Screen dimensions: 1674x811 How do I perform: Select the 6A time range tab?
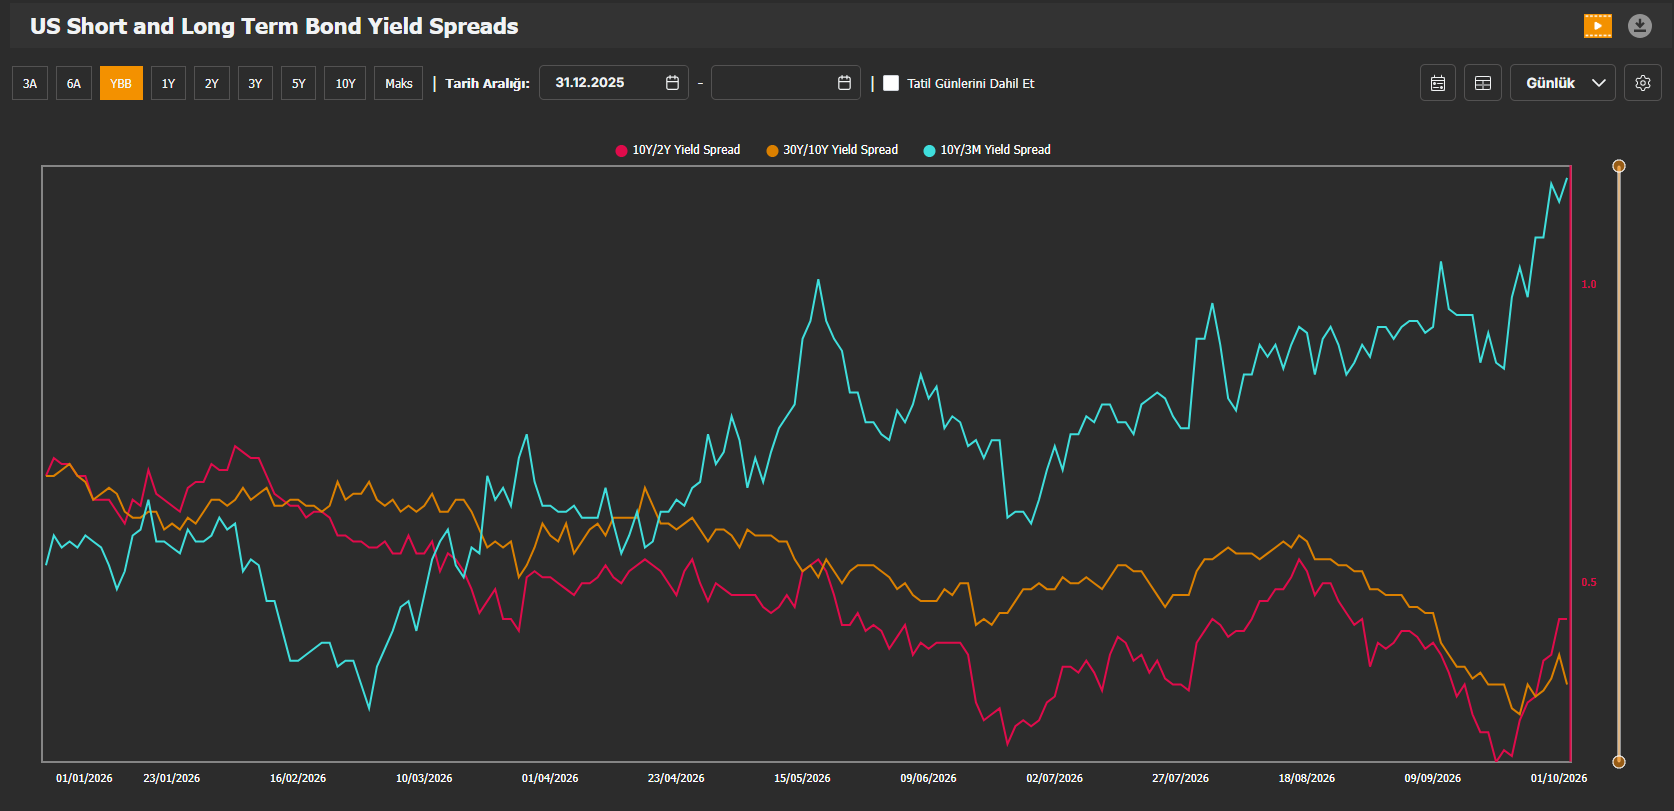tap(74, 83)
